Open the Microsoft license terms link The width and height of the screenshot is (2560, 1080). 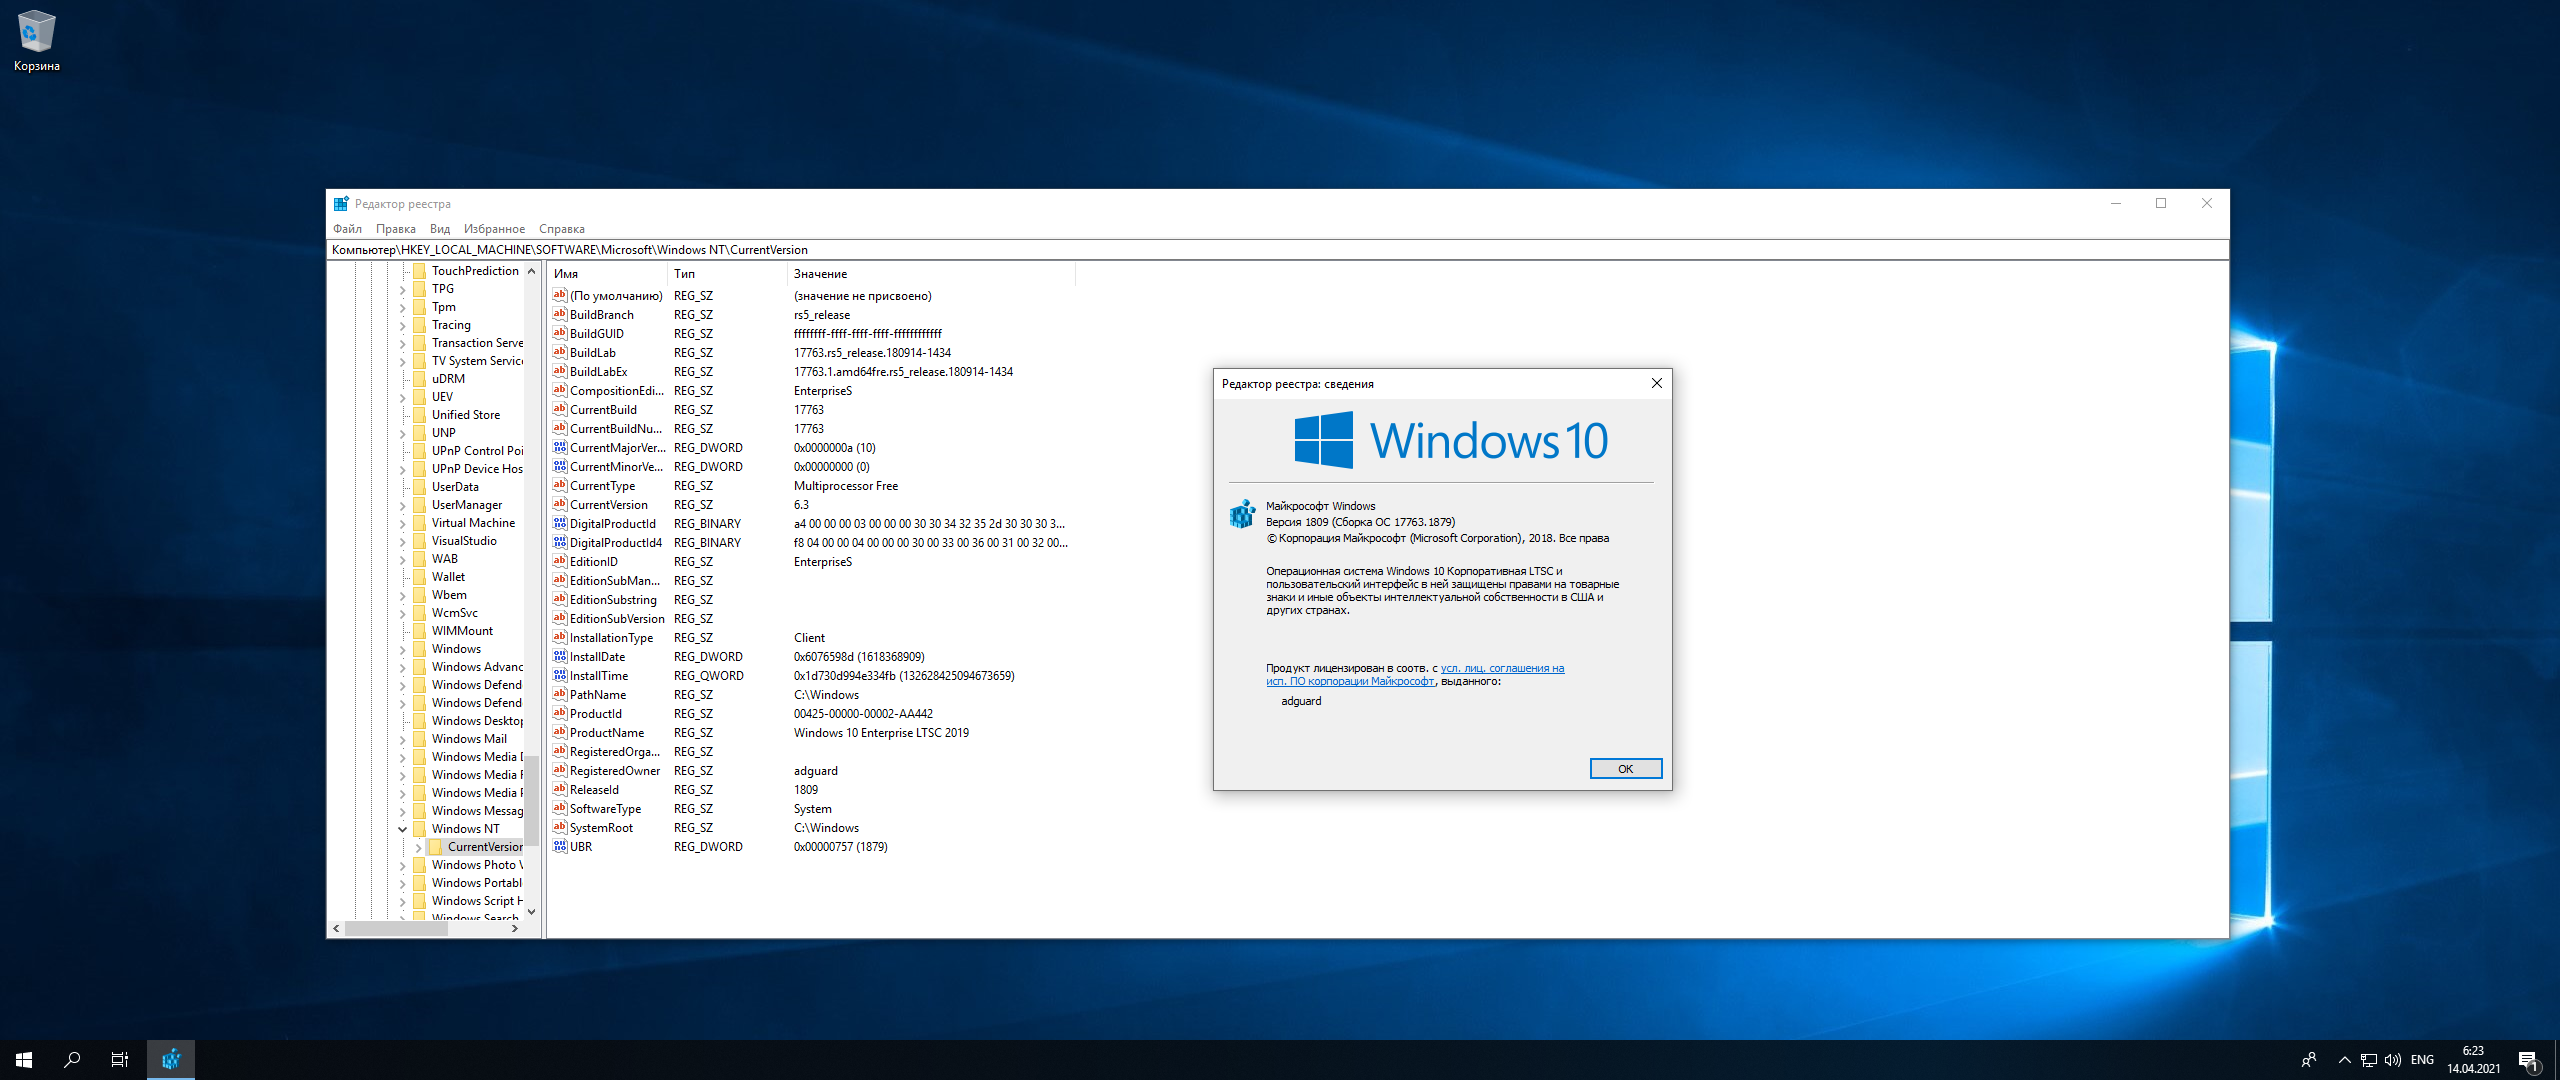click(x=1415, y=675)
